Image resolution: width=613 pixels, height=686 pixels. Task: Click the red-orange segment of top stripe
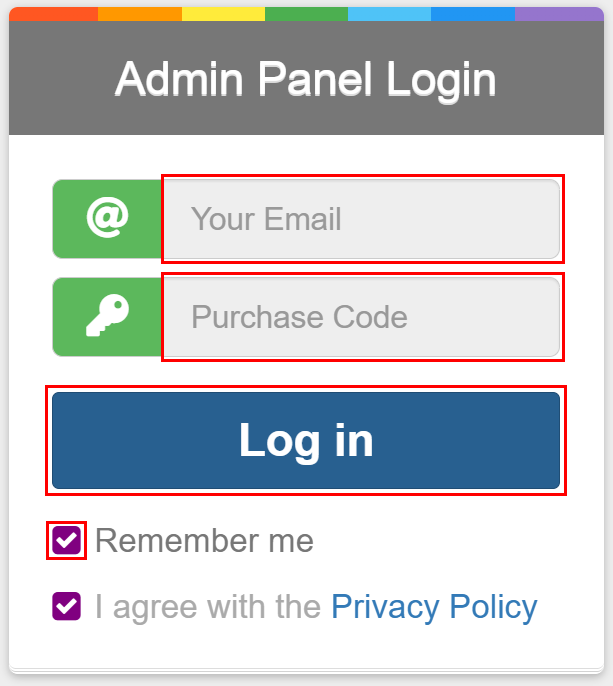(x=53, y=14)
